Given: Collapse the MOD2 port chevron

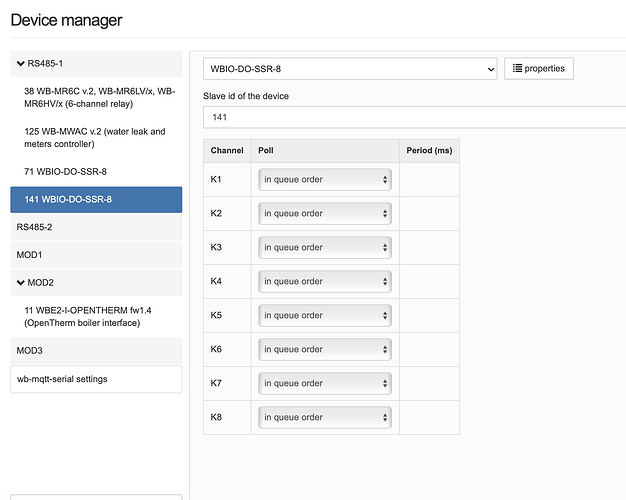Looking at the screenshot, I should tap(21, 283).
